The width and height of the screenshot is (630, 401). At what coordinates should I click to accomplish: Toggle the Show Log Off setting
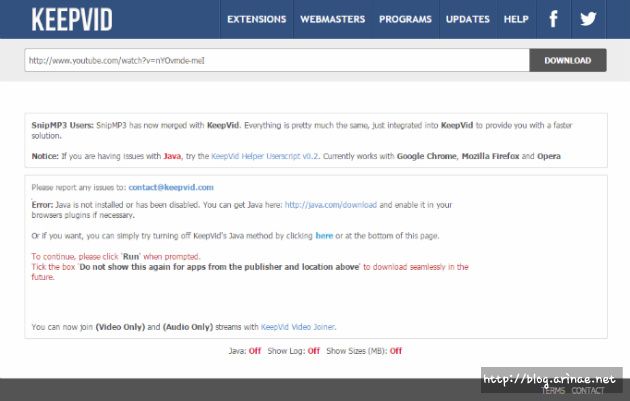313,351
